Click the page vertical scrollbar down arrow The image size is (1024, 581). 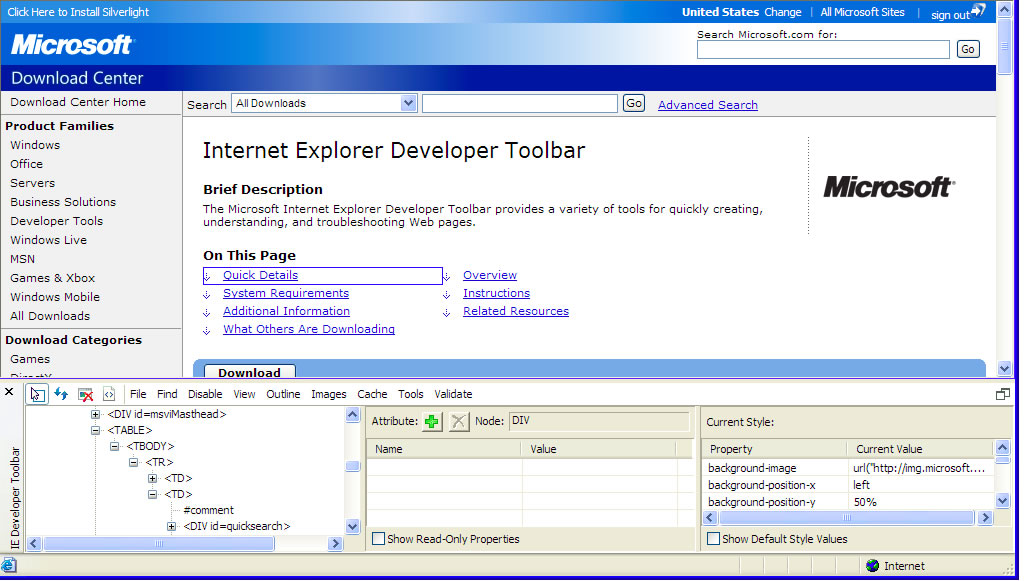[x=1005, y=369]
